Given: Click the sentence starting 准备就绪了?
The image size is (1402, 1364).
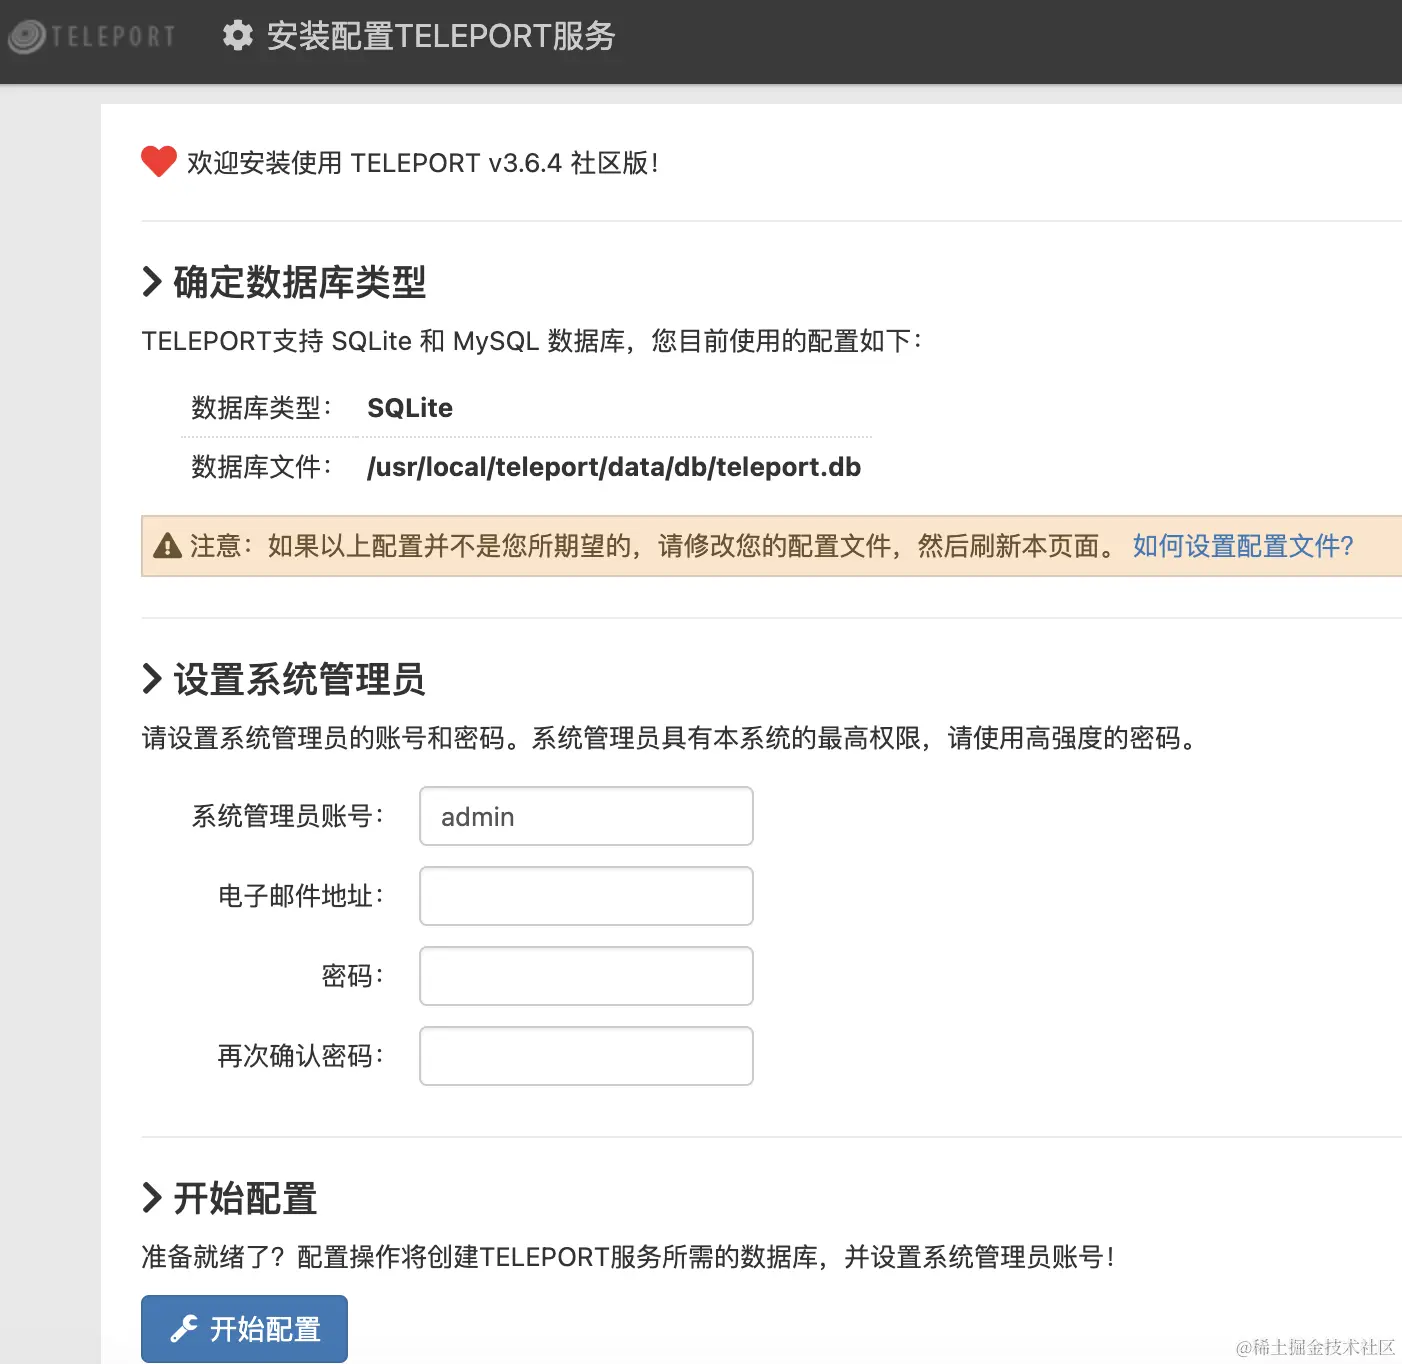Looking at the screenshot, I should 628,1257.
